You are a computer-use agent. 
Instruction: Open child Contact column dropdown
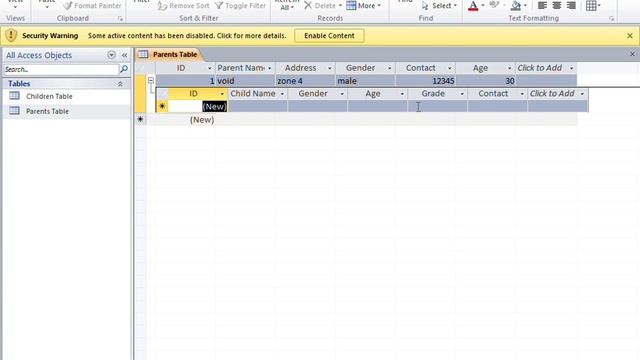[522, 94]
